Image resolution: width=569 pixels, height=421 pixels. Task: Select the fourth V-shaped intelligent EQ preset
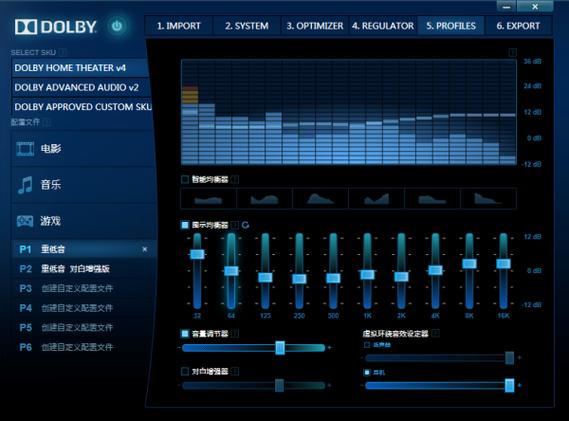pos(376,199)
